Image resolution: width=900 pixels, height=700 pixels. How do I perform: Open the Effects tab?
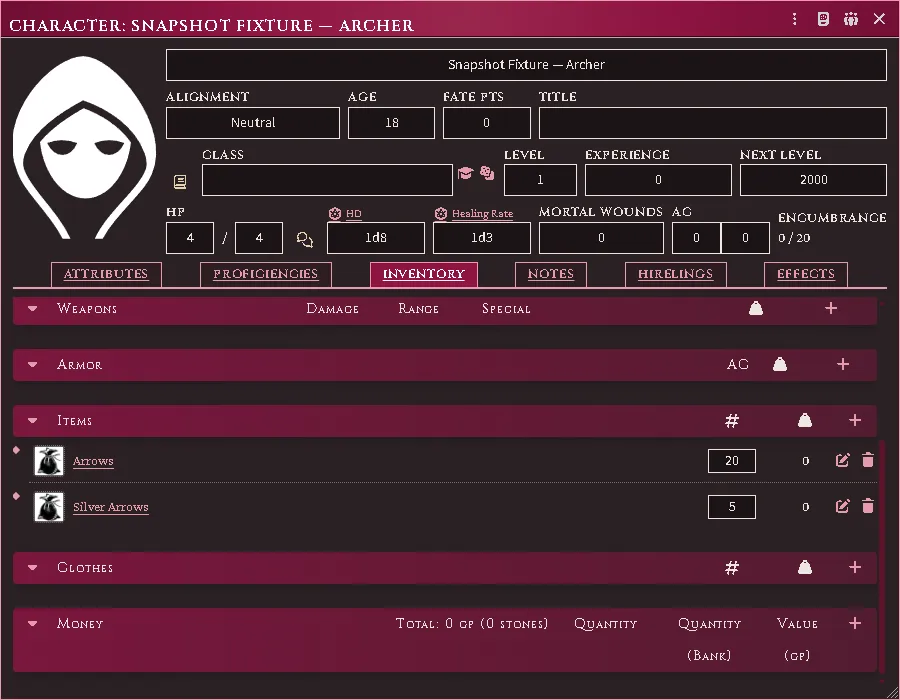click(806, 274)
